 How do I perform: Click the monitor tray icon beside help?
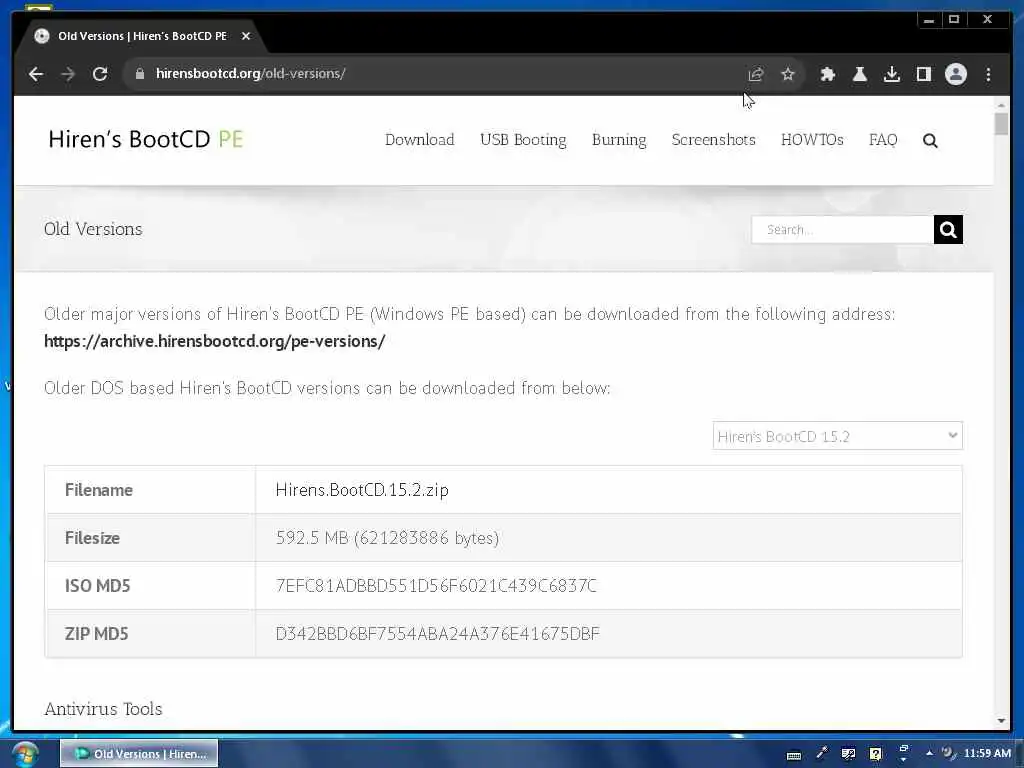pyautogui.click(x=848, y=754)
